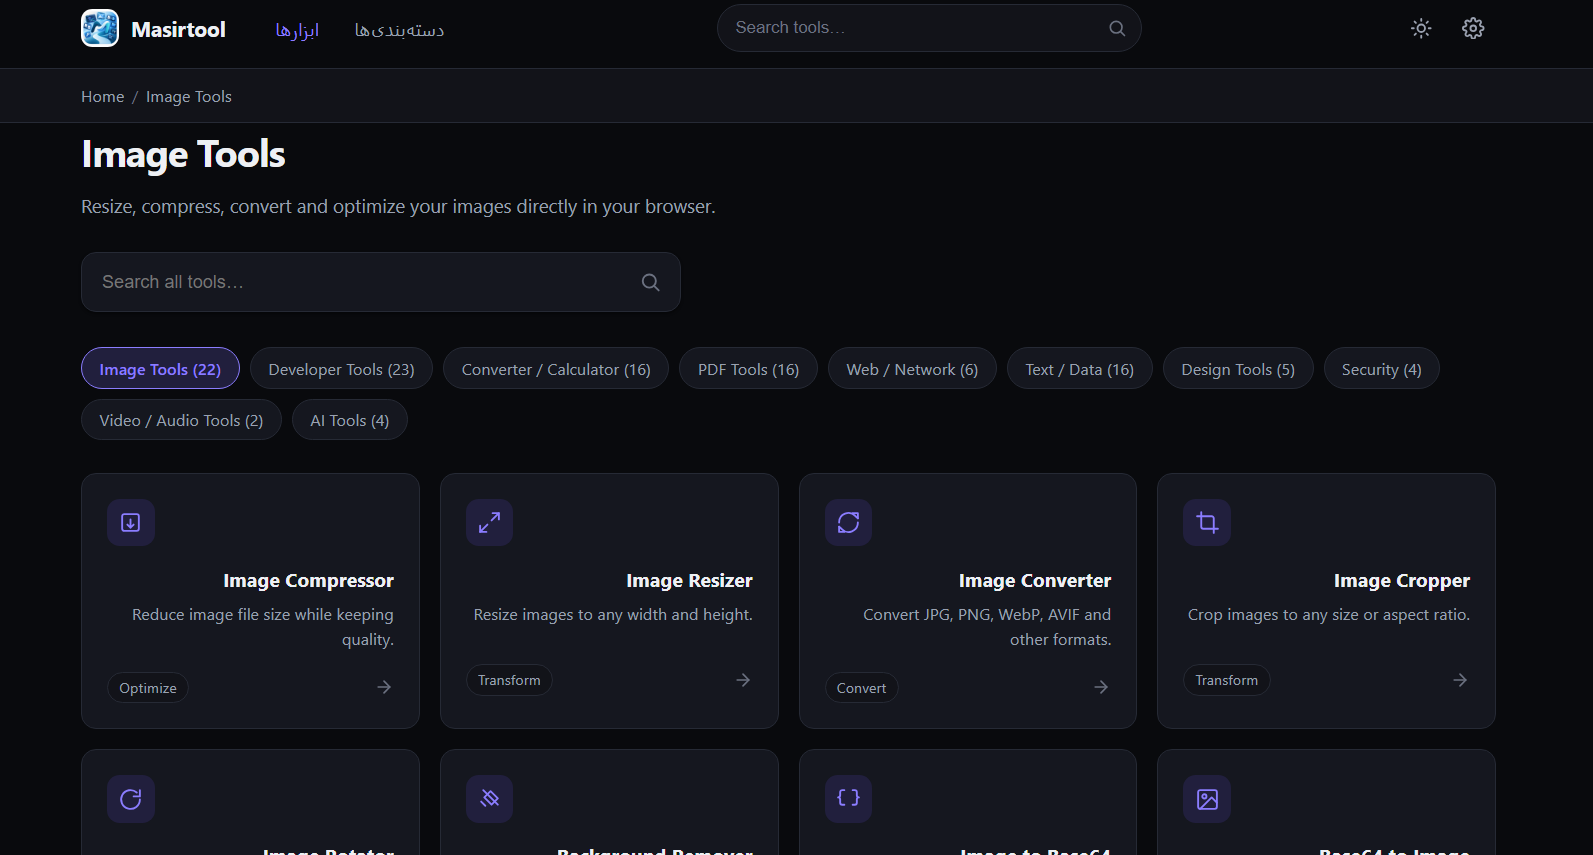Click the Base64 to Image picture icon
1593x855 pixels.
click(1207, 799)
